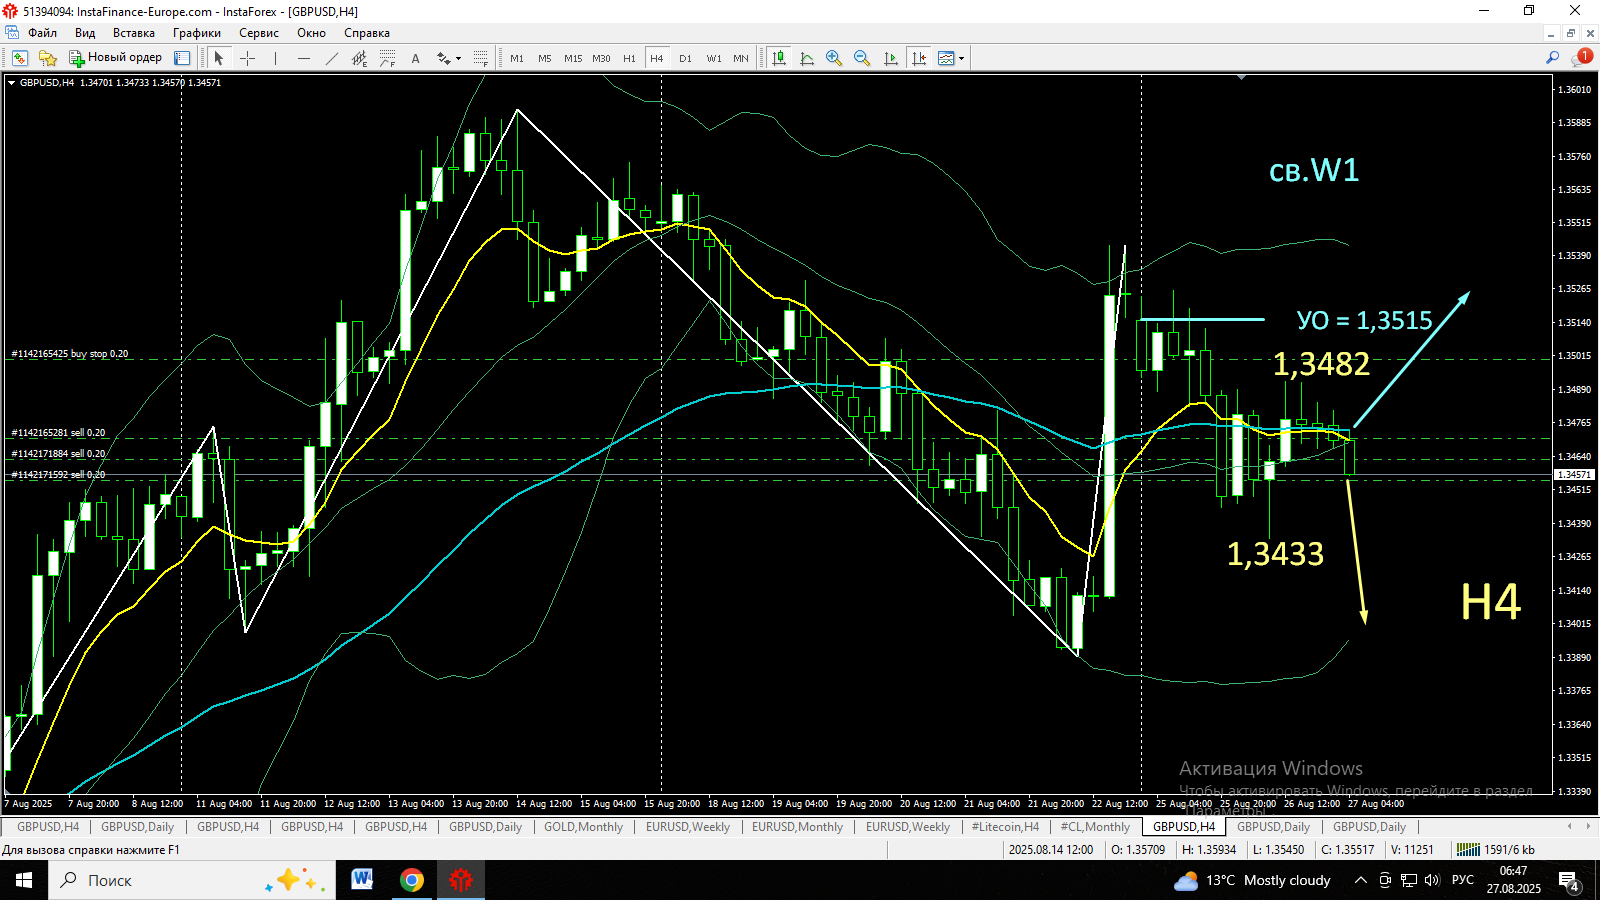Select the horizontal line drawing tool
1600x900 pixels.
303,58
